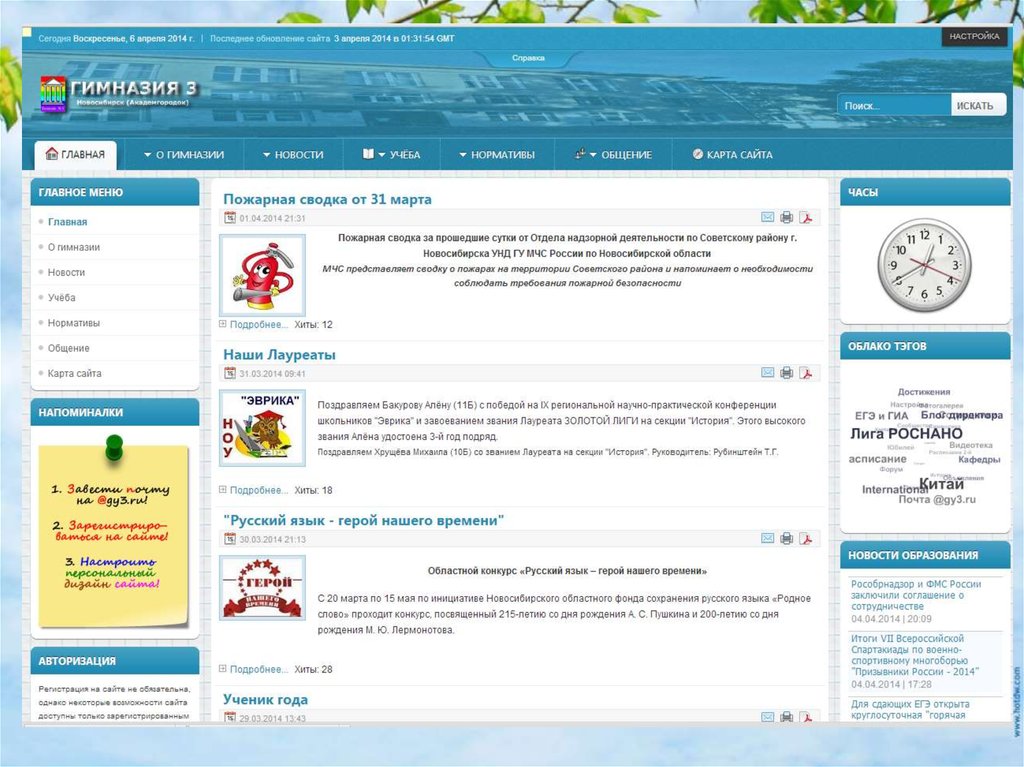Image resolution: width=1024 pixels, height=767 pixels.
Task: Click calendar icon next to 31.03.2014 09:41
Action: 230,373
